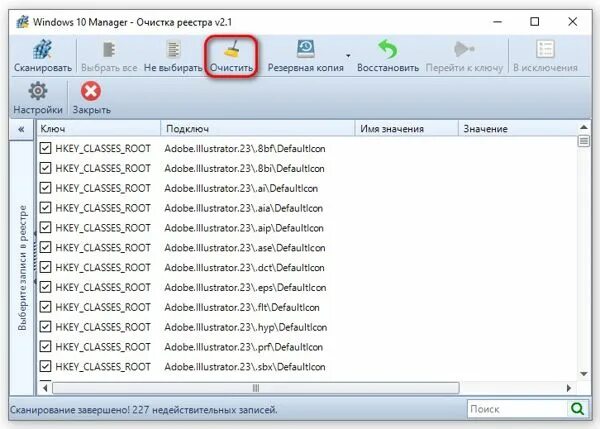Click the status text about 227 invalid entries

[143, 410]
